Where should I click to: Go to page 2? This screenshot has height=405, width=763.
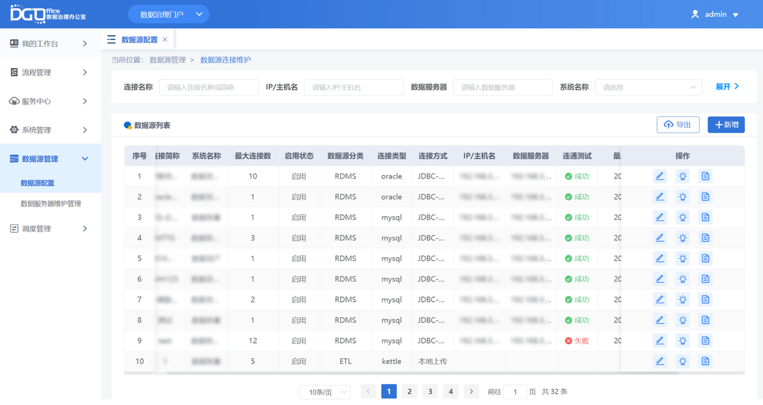coord(409,391)
